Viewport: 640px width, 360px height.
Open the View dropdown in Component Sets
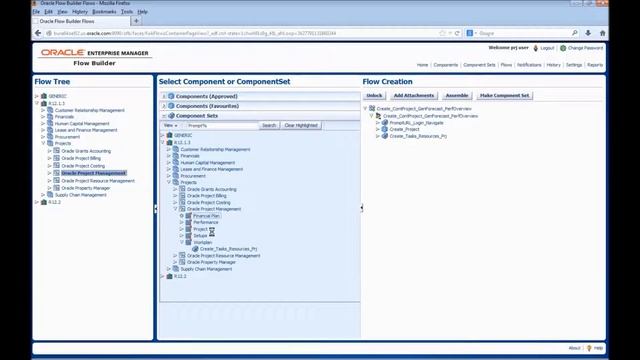(x=171, y=125)
